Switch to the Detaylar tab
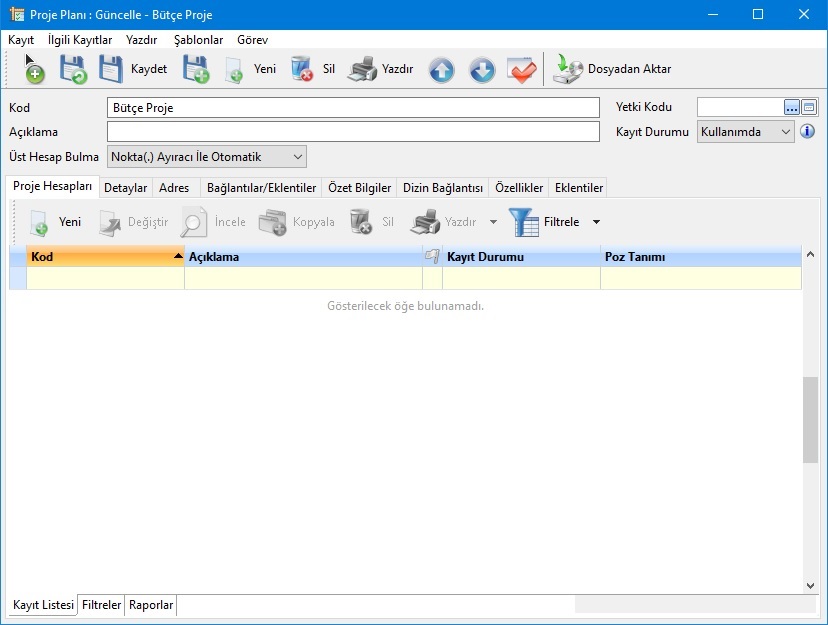The width and height of the screenshot is (828, 625). point(126,188)
